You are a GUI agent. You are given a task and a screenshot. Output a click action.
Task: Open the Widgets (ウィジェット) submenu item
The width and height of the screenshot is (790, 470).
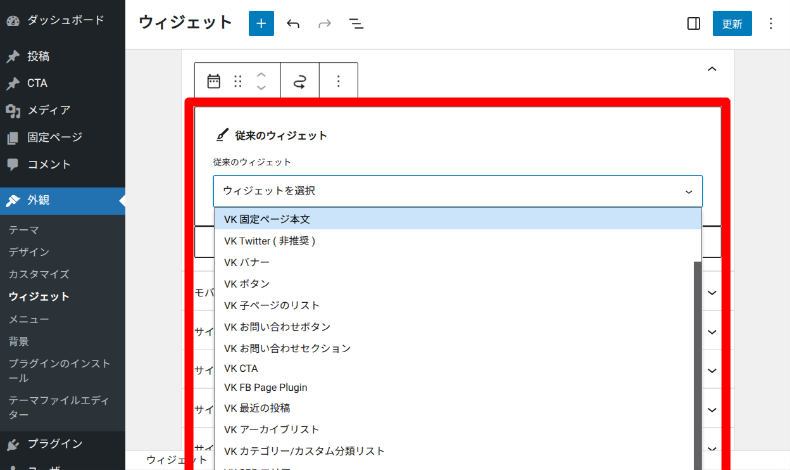click(x=39, y=297)
